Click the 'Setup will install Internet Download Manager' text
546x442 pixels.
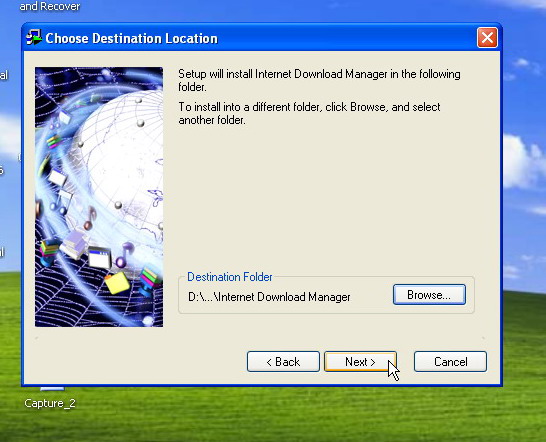click(x=319, y=80)
